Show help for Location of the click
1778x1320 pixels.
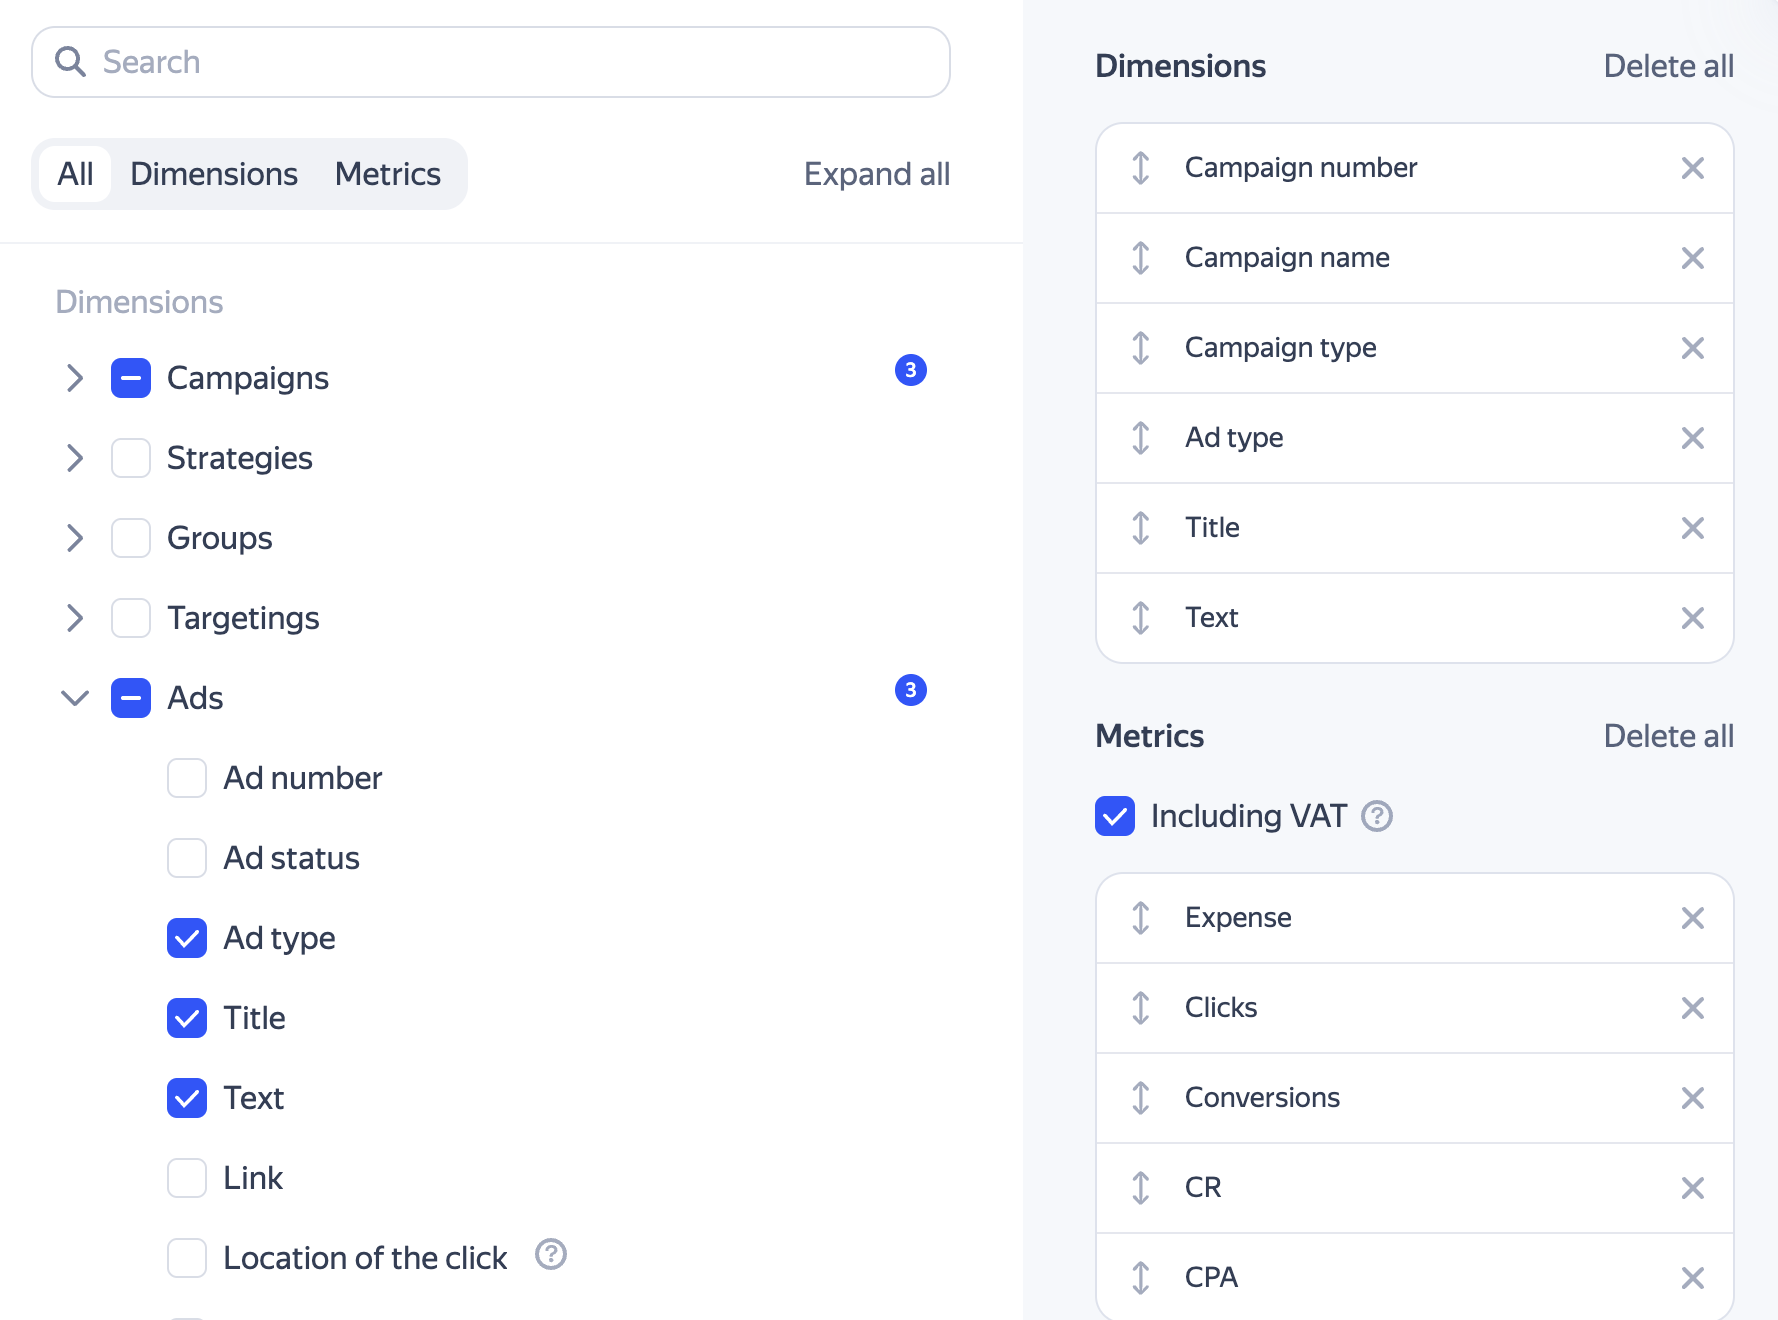[x=551, y=1254]
